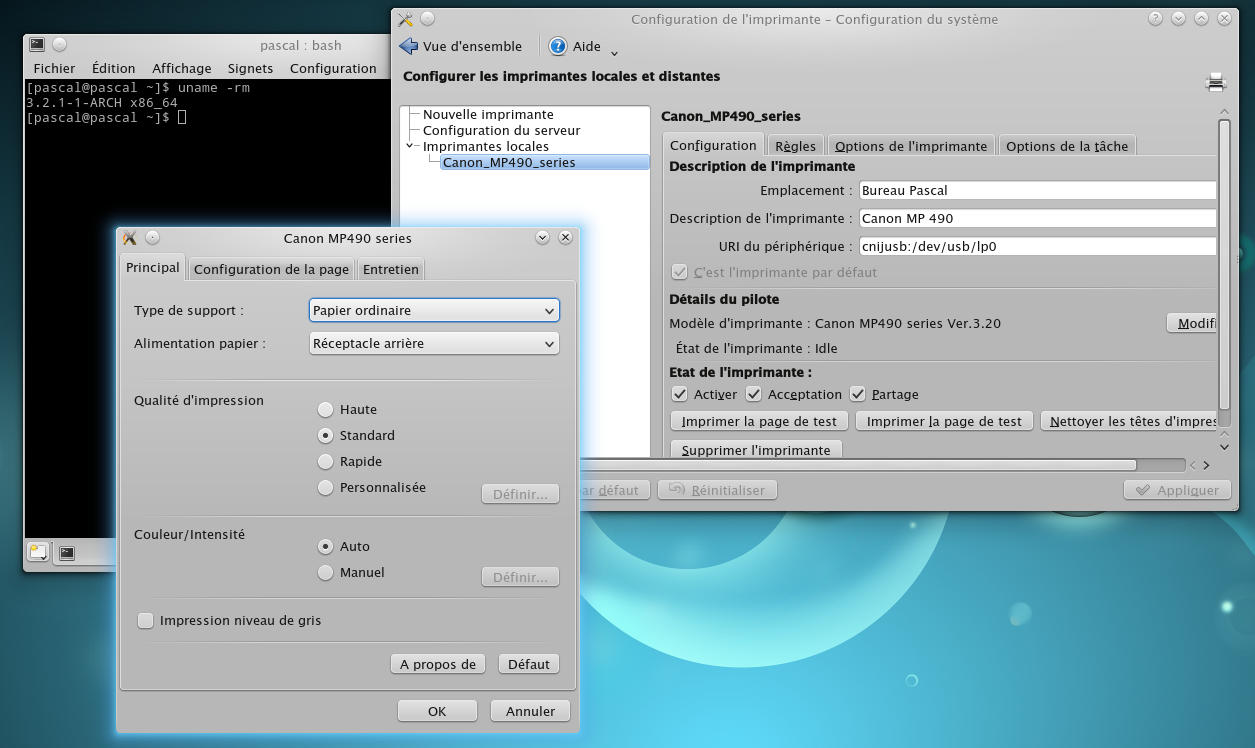The height and width of the screenshot is (748, 1255).
Task: Open the Alimentation papier dropdown
Action: 434,343
